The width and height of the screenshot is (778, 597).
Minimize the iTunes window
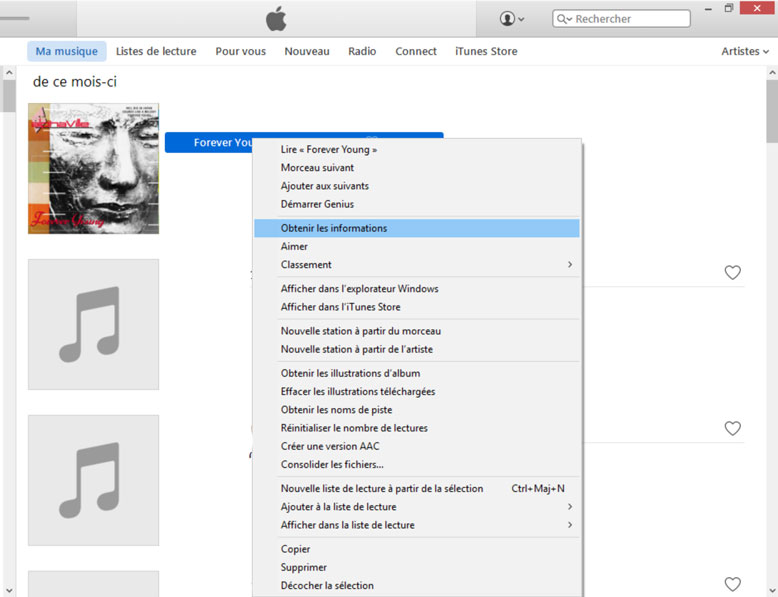708,9
